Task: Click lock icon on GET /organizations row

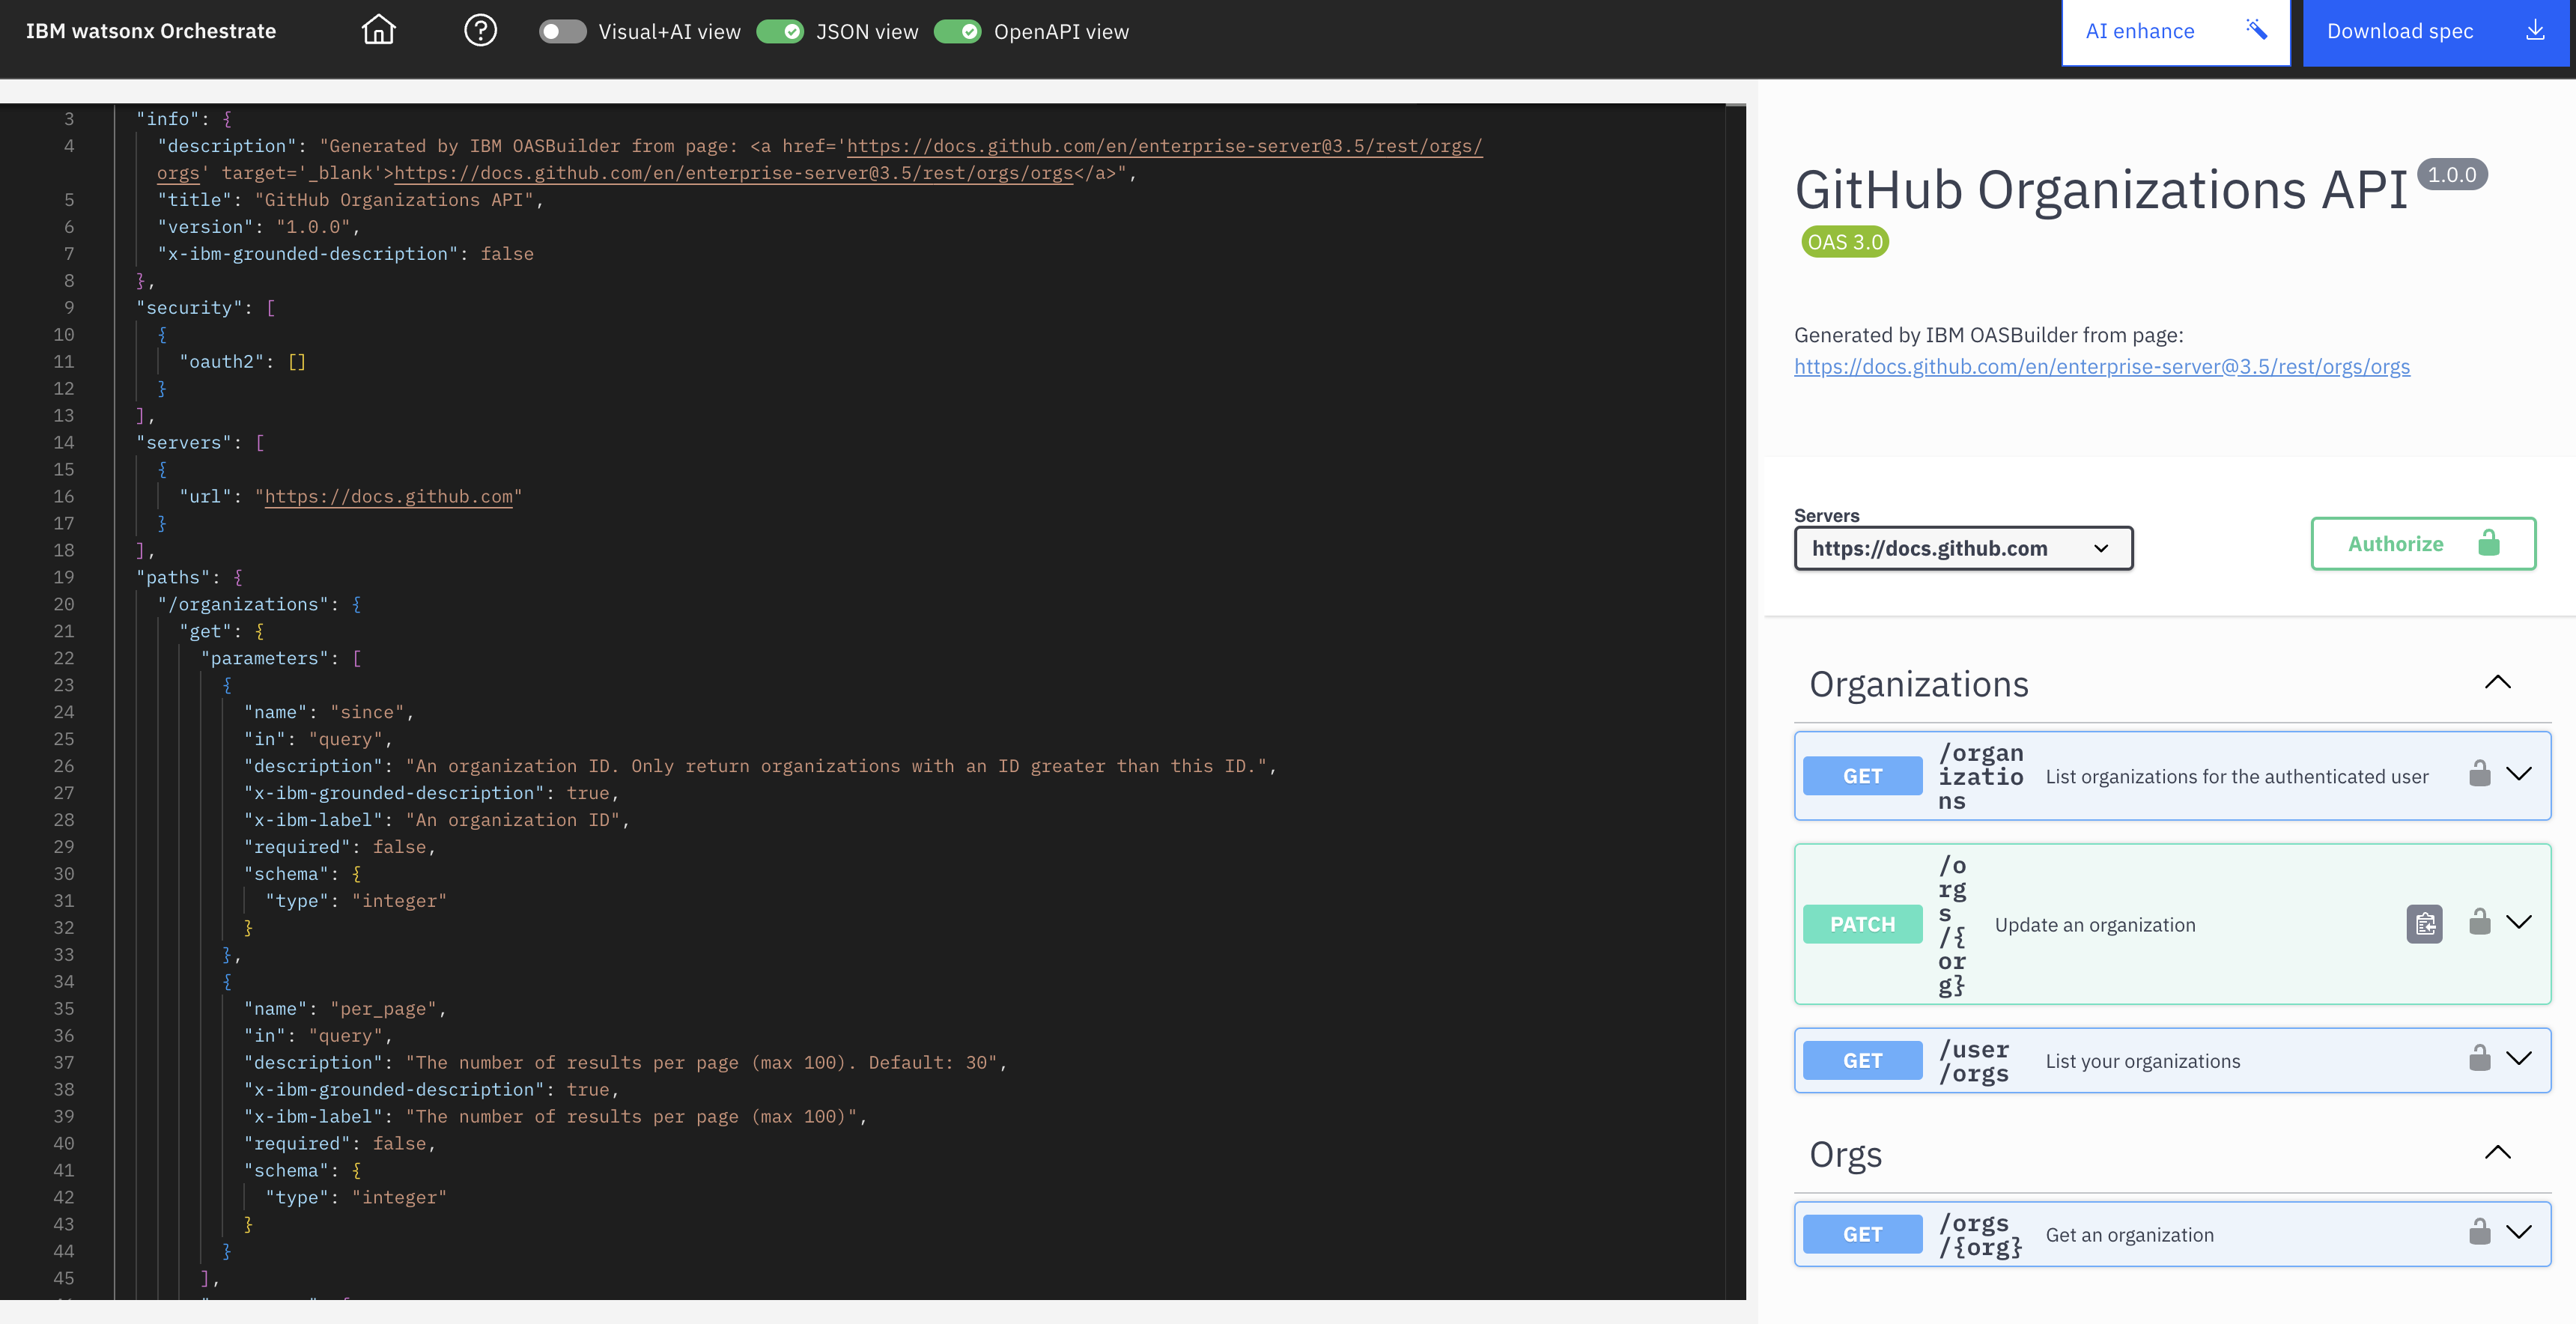Action: pos(2479,773)
